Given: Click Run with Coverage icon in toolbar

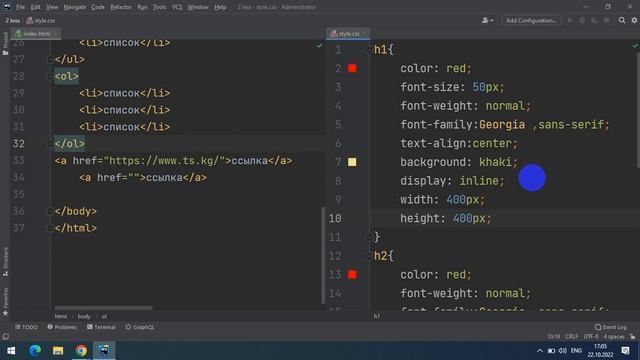Looking at the screenshot, I should tap(594, 20).
